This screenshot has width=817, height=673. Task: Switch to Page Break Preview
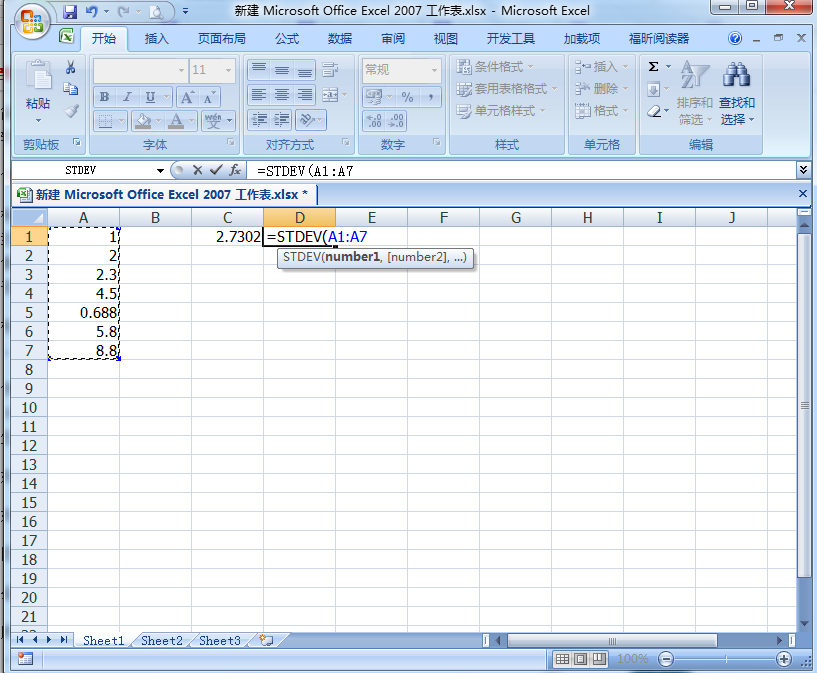coord(599,659)
